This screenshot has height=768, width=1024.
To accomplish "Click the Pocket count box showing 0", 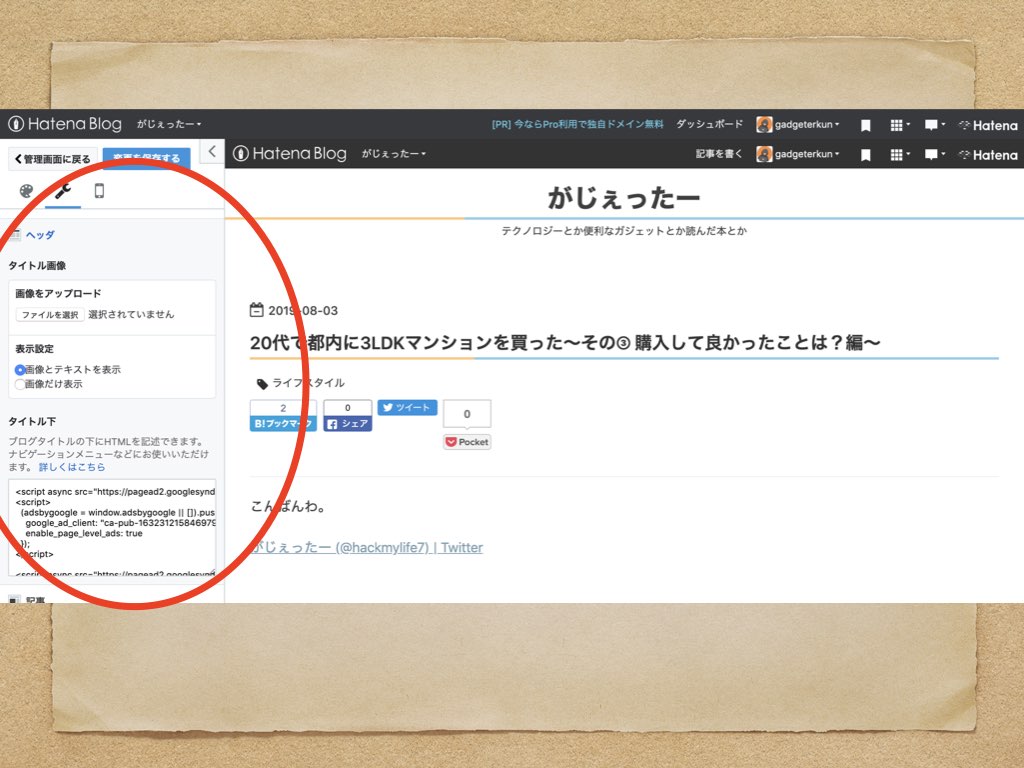I will (467, 414).
